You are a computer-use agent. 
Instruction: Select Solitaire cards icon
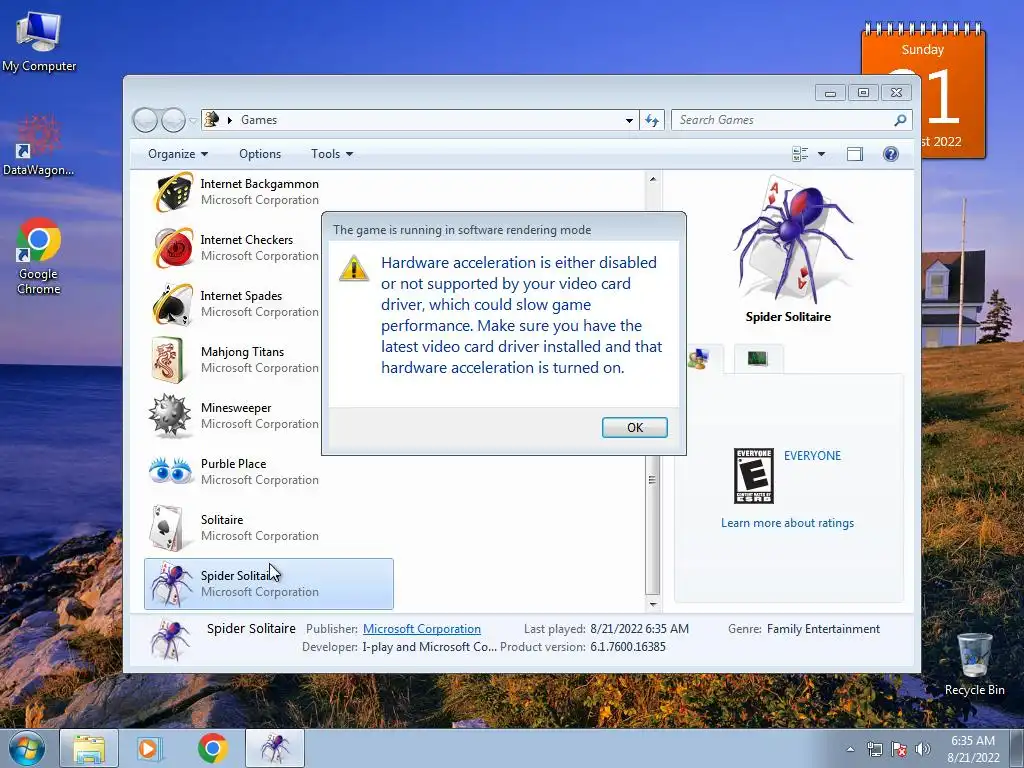pos(166,528)
